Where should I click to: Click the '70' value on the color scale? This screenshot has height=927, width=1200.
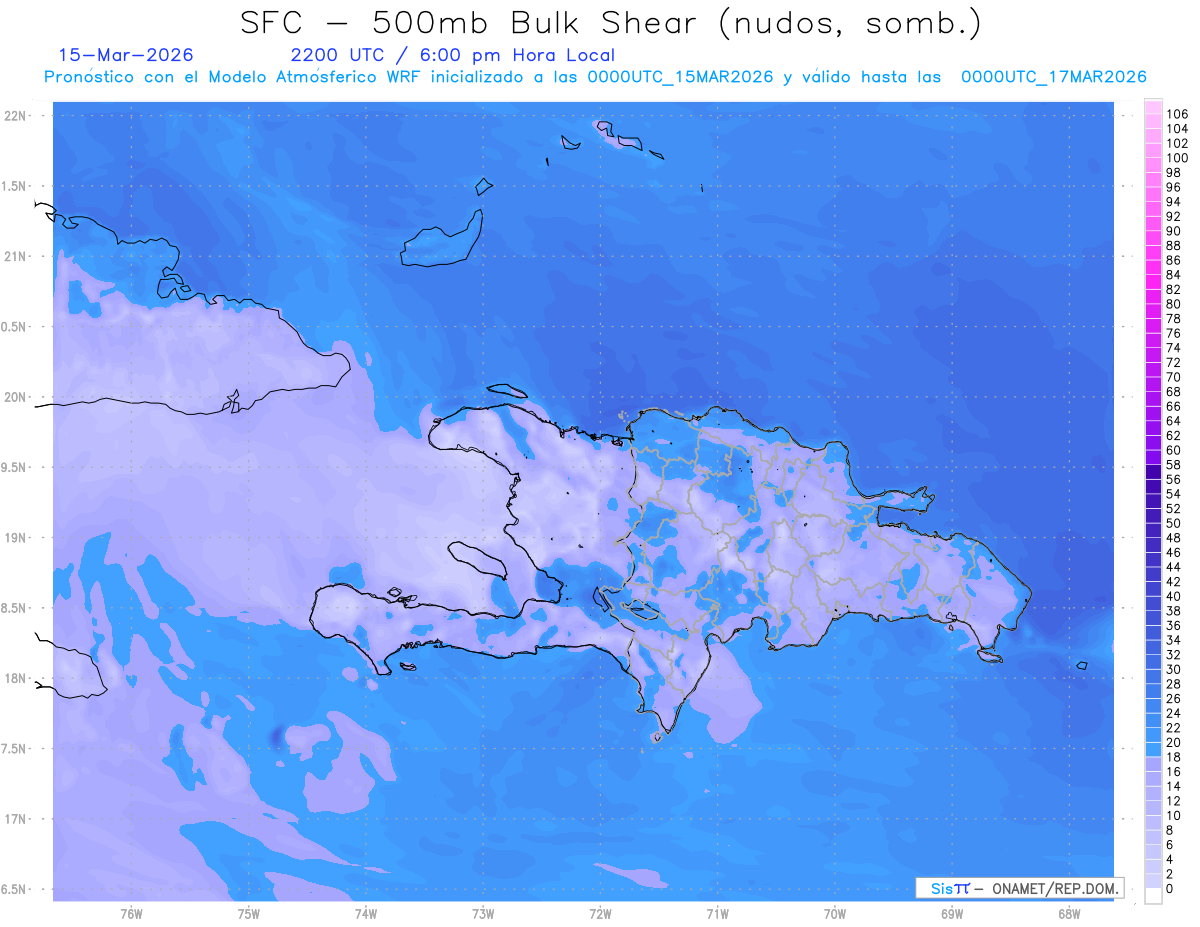click(x=1174, y=377)
